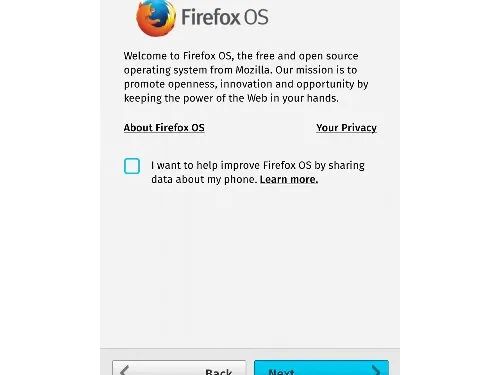Enable sharing data about my phone checkbox

132,166
